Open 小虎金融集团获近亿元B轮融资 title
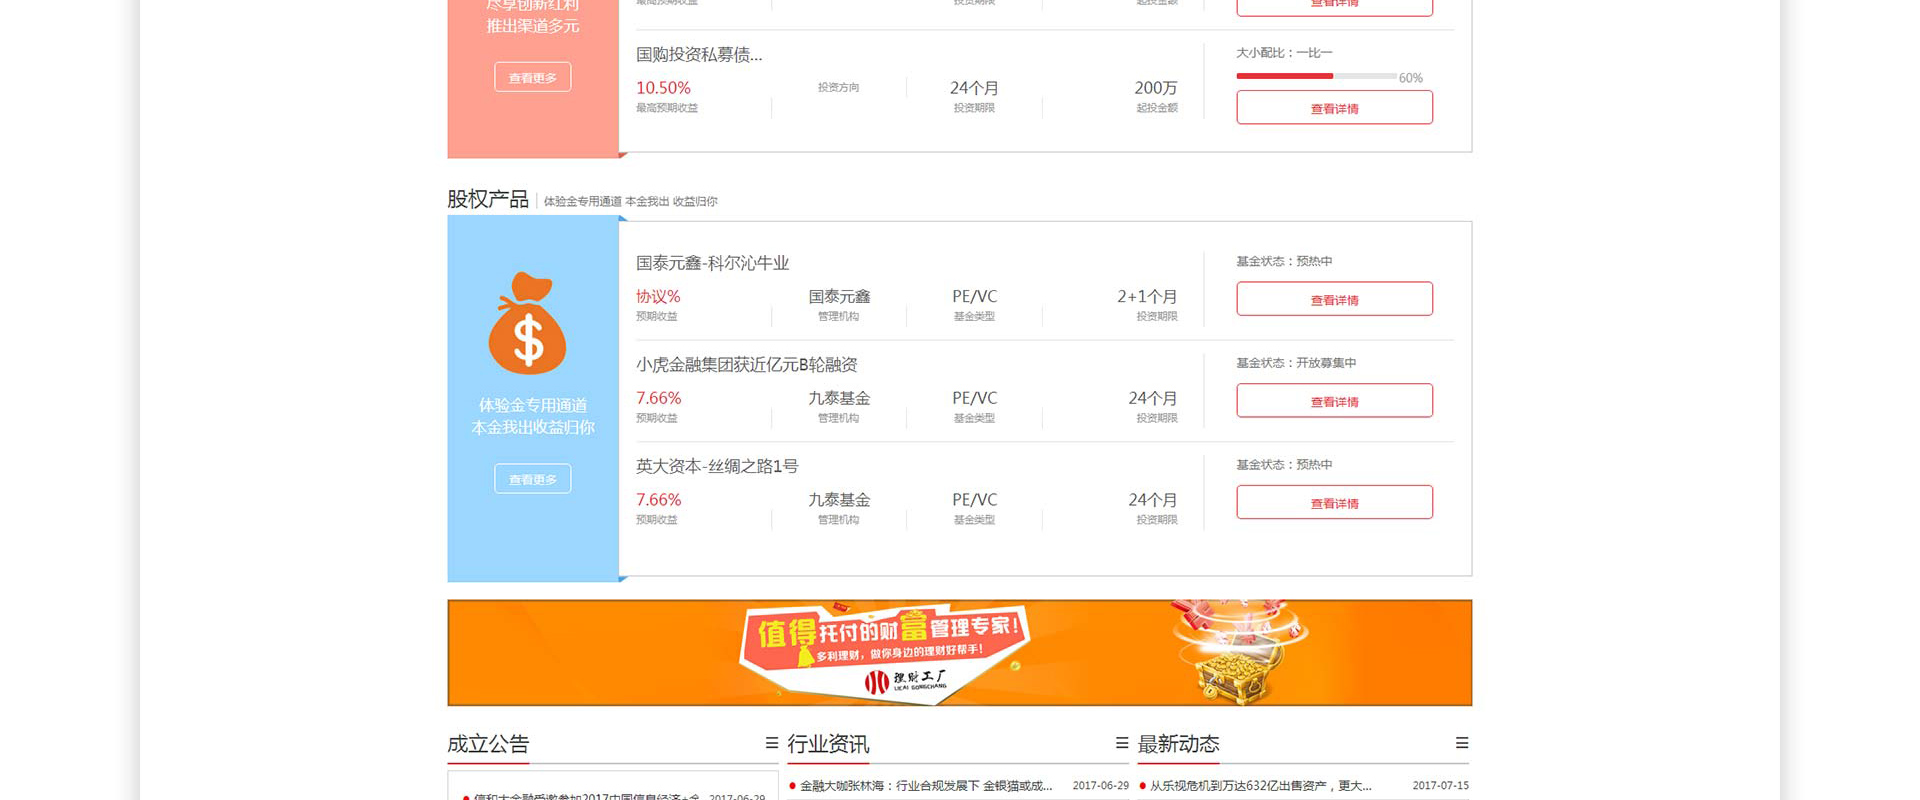Screen dimensions: 1920x800 click(x=746, y=365)
